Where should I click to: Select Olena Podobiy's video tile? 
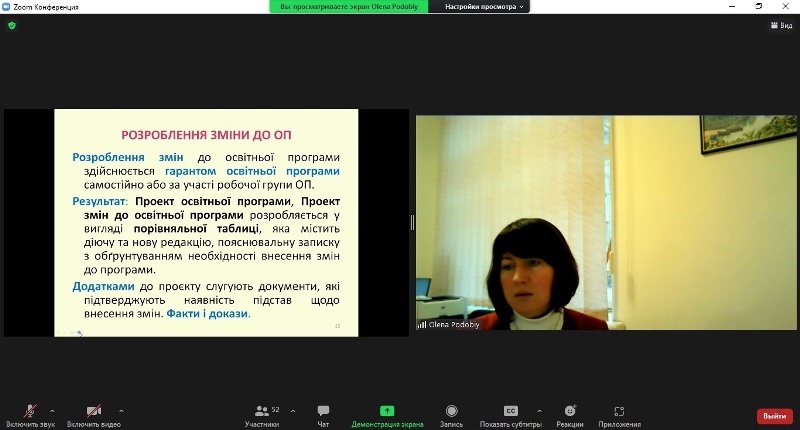[606, 222]
